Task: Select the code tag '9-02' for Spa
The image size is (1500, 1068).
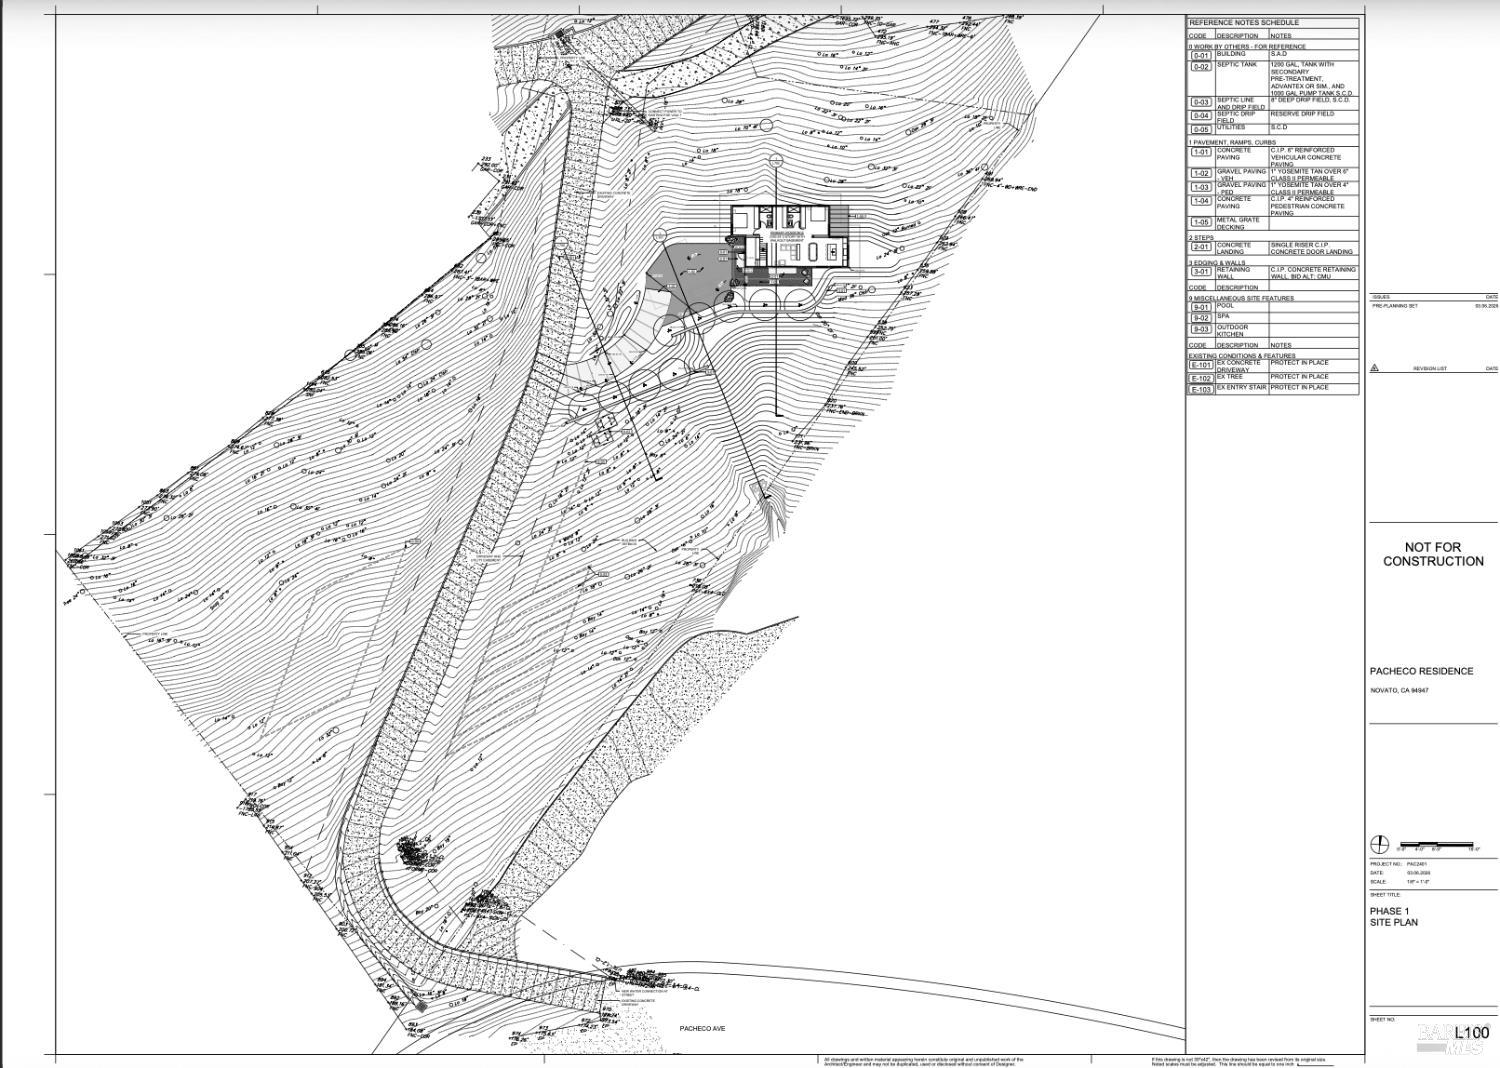Action: pyautogui.click(x=1201, y=318)
